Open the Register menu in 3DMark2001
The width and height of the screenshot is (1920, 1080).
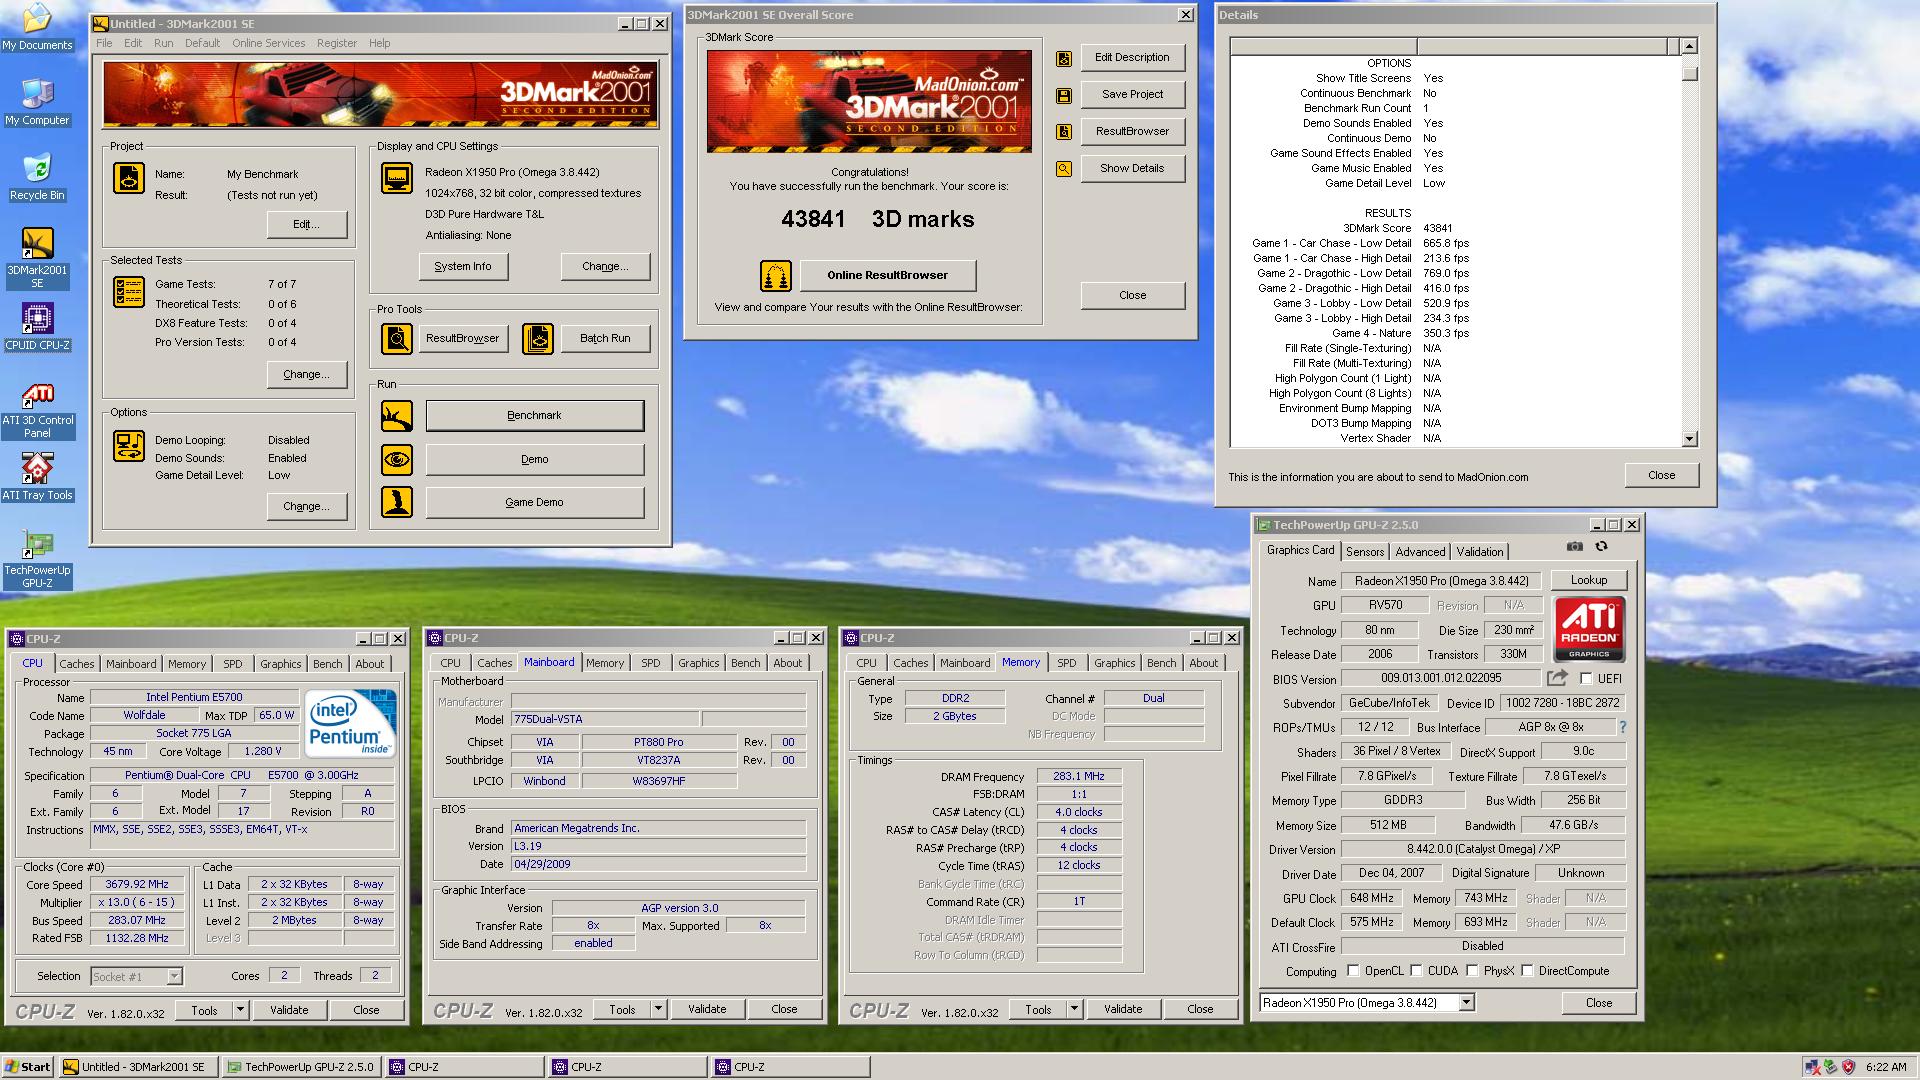click(x=336, y=43)
